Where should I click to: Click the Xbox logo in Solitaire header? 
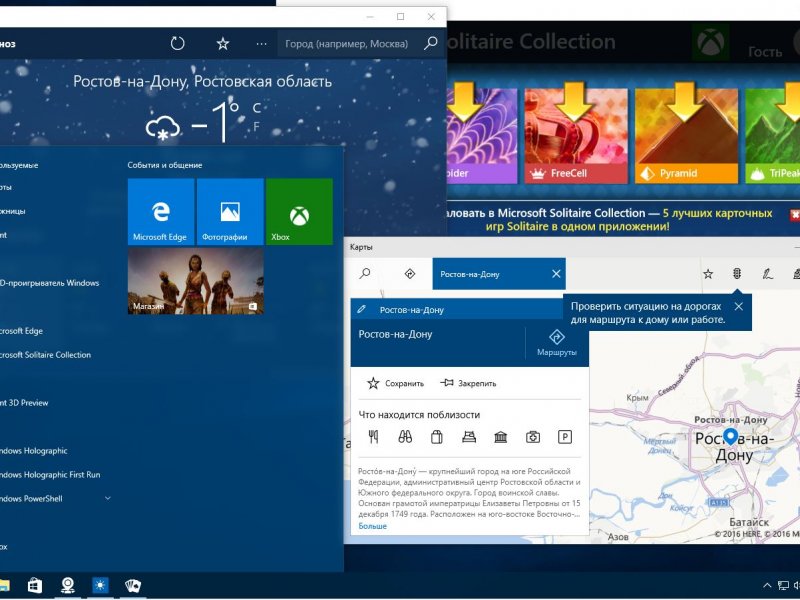(x=710, y=42)
